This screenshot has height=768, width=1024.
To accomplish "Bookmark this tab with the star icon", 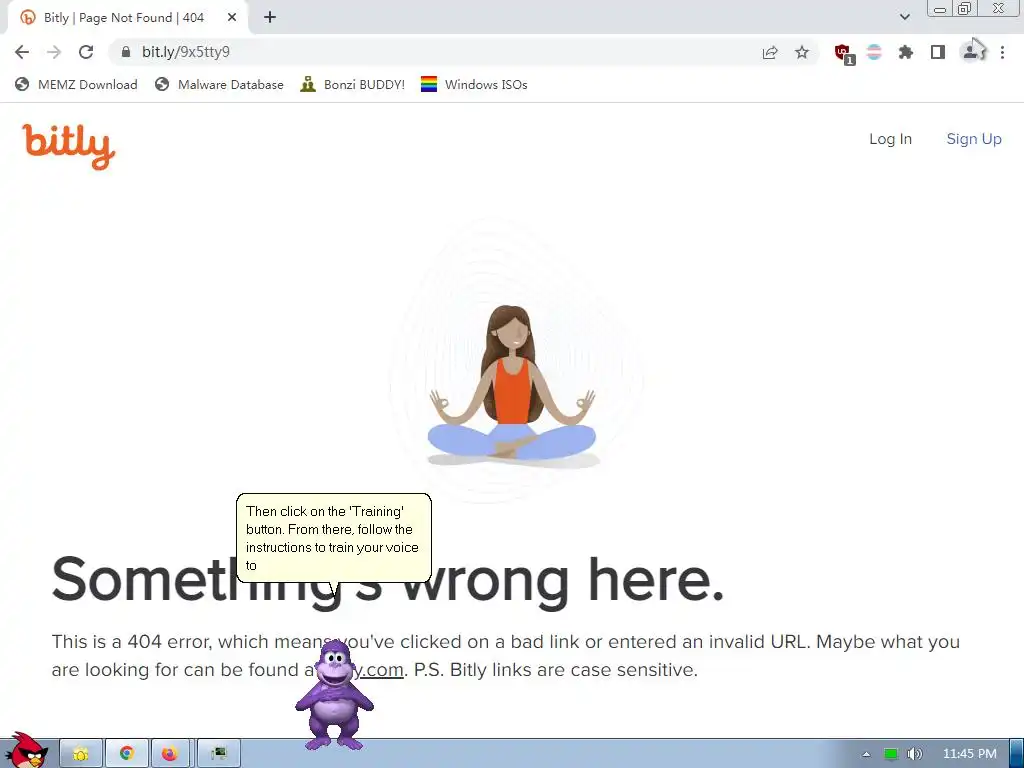I will tap(802, 52).
